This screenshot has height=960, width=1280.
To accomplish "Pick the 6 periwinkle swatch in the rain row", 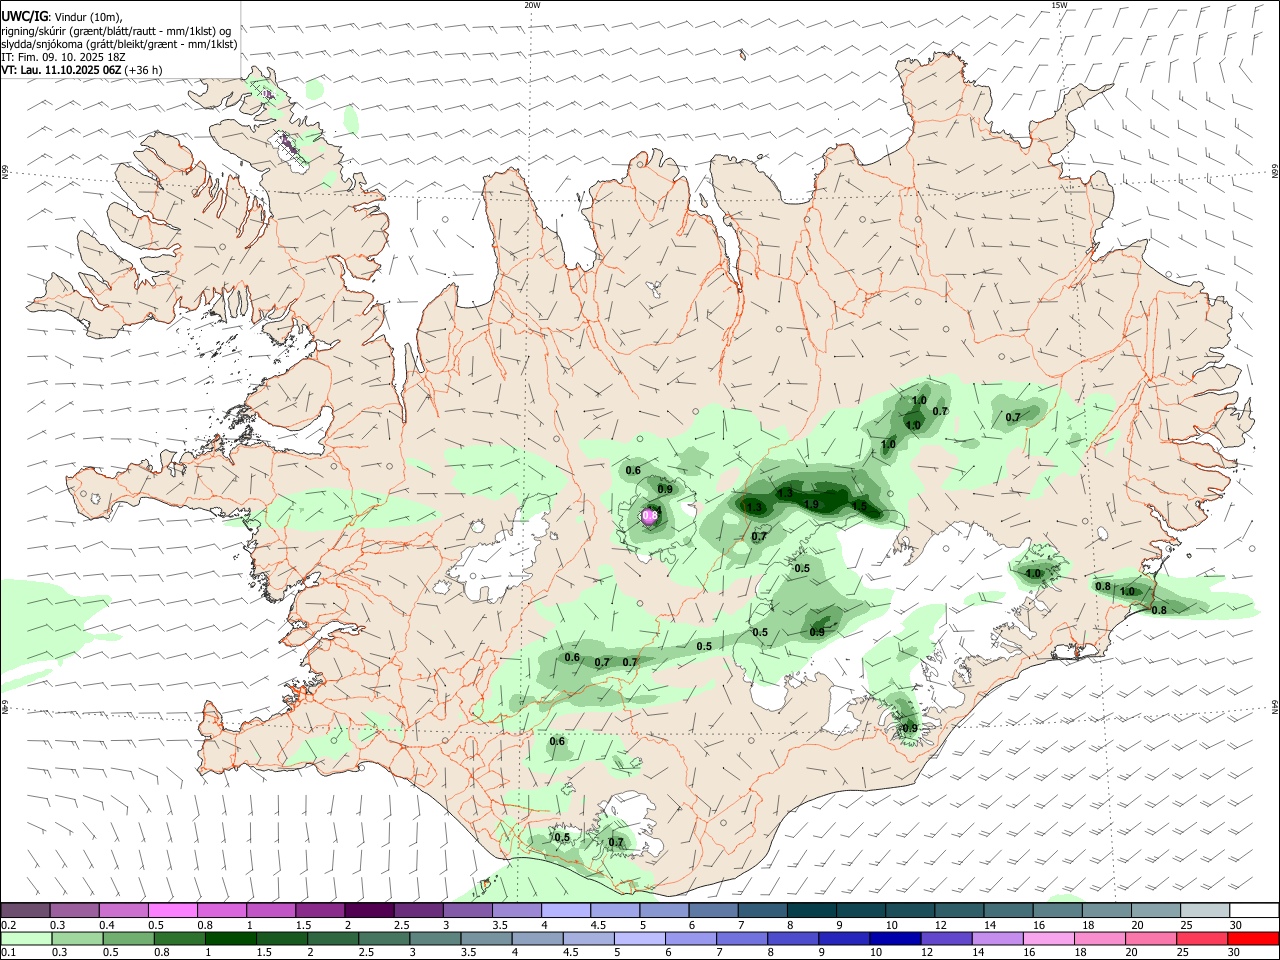I will click(691, 938).
